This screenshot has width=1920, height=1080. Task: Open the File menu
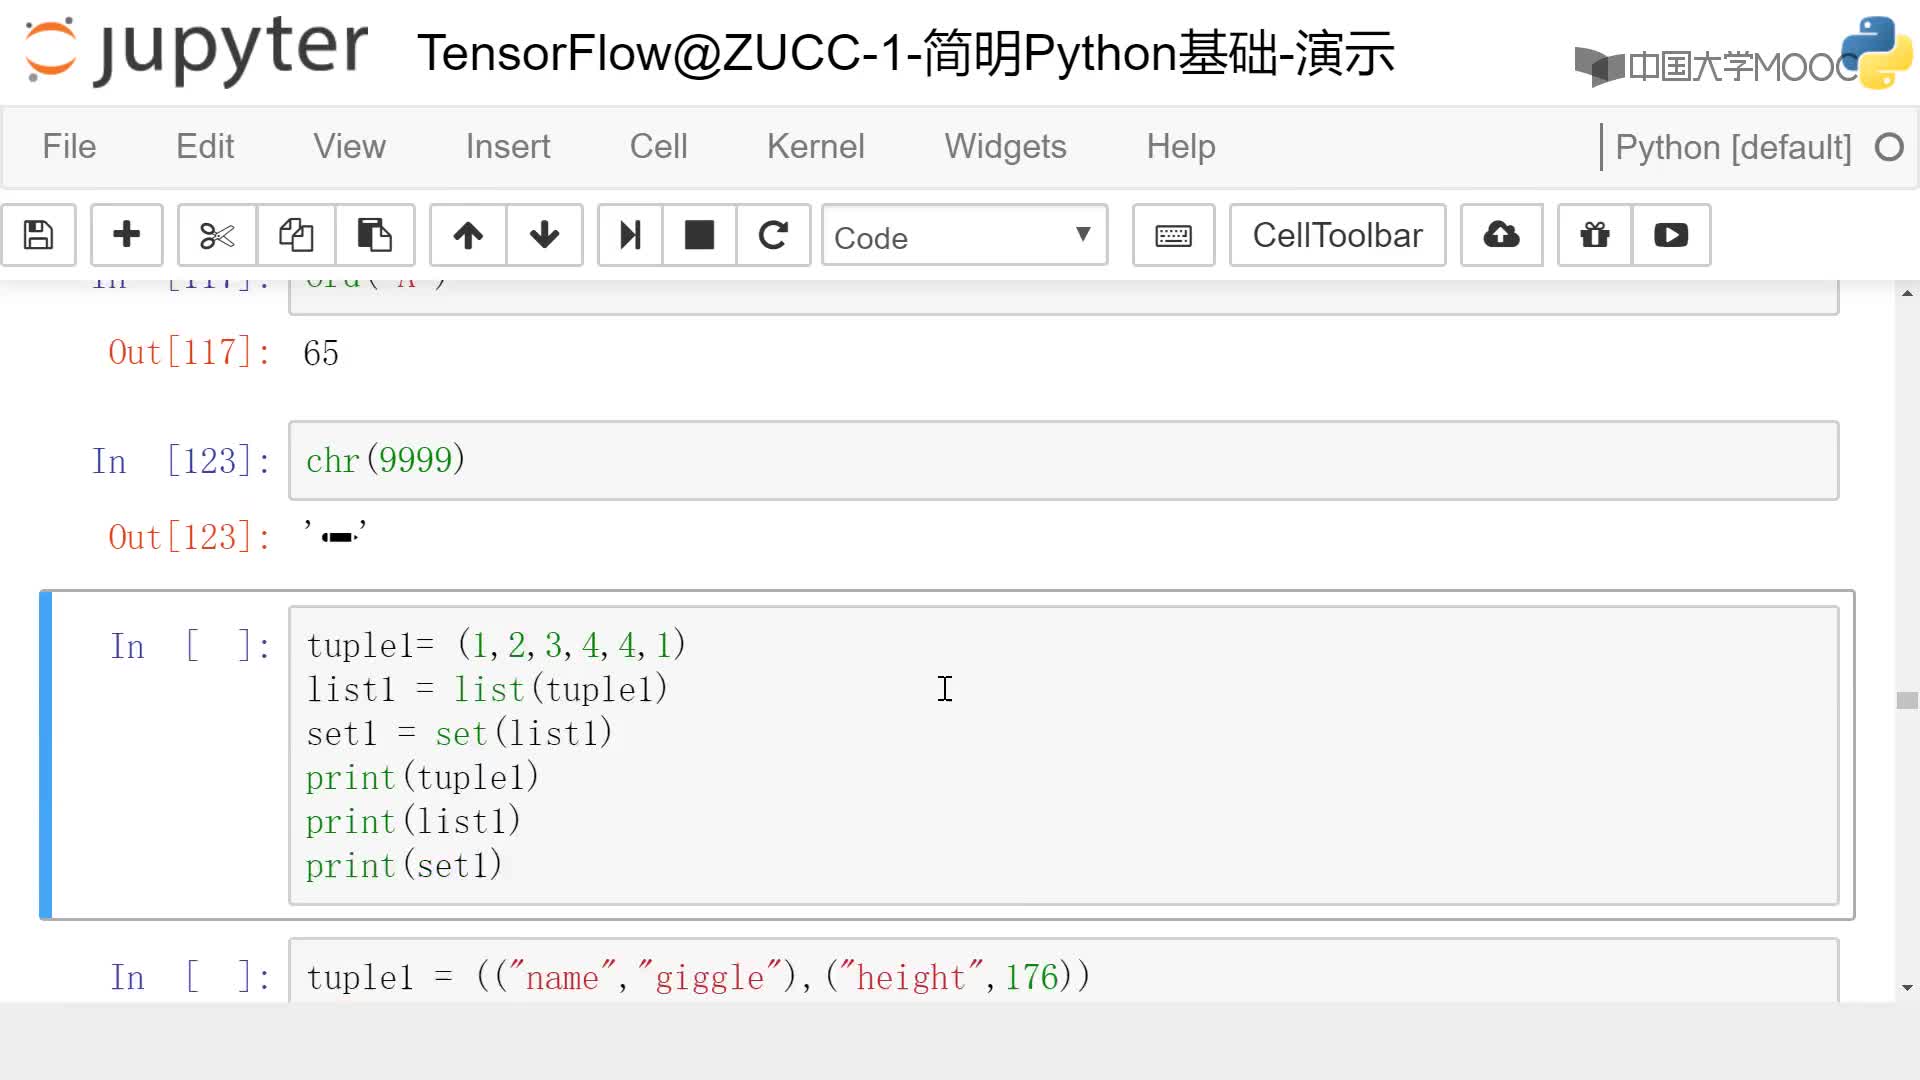coord(69,147)
